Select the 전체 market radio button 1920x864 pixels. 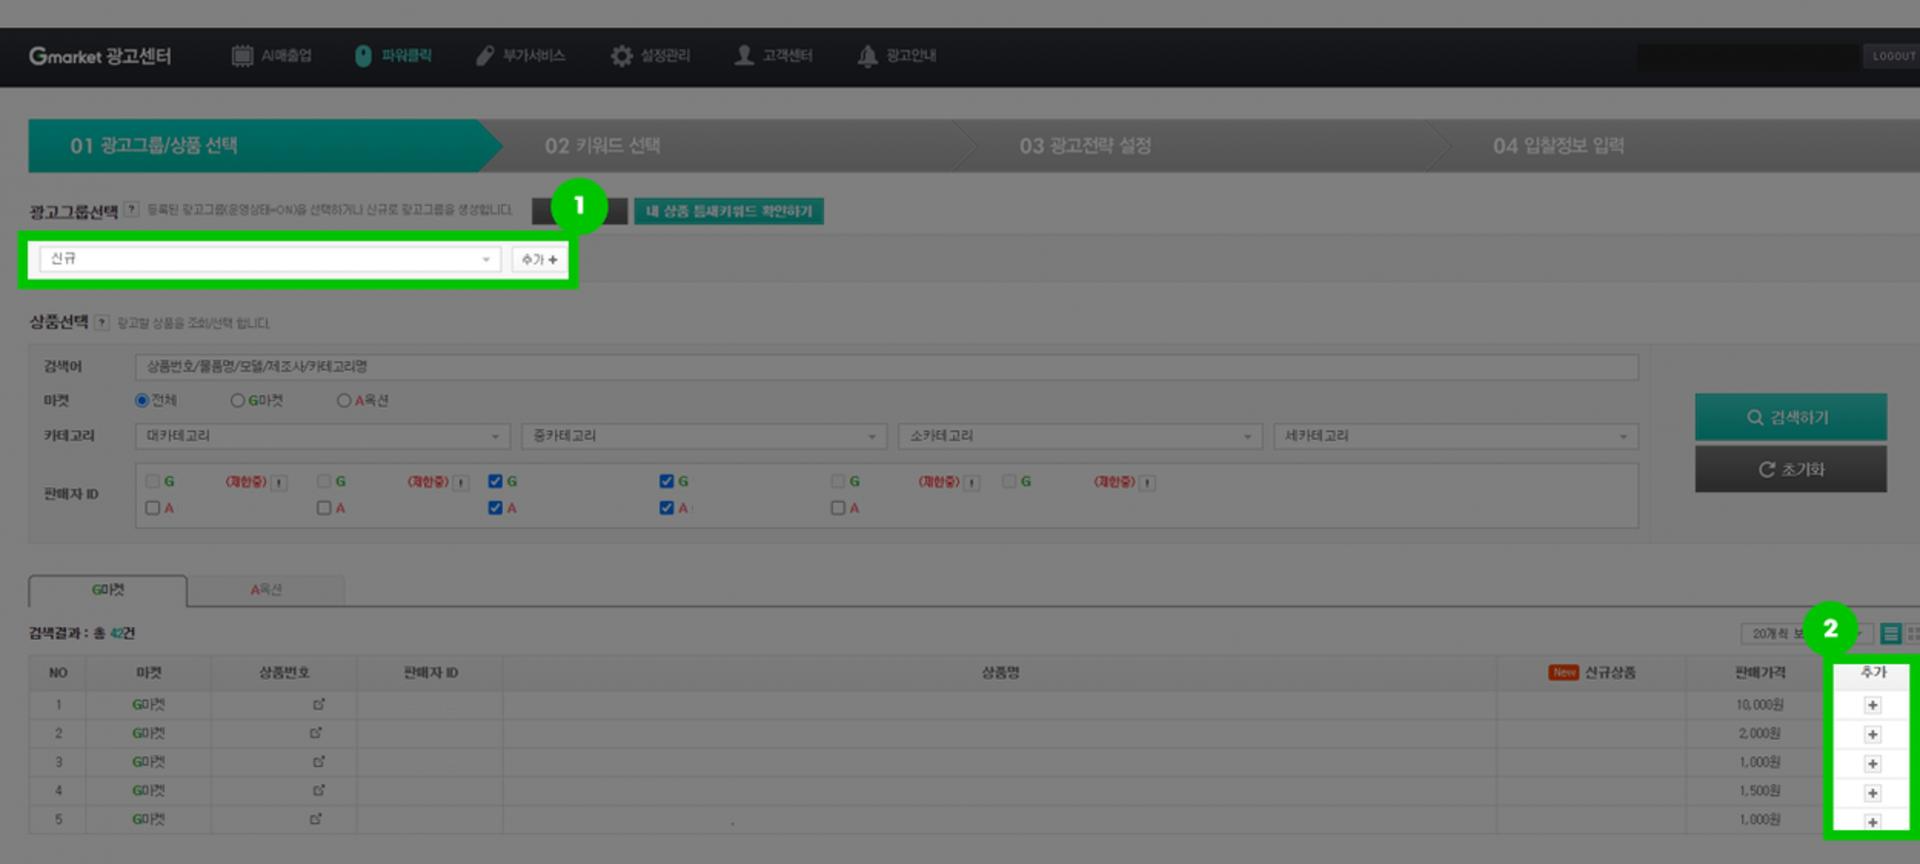point(142,400)
